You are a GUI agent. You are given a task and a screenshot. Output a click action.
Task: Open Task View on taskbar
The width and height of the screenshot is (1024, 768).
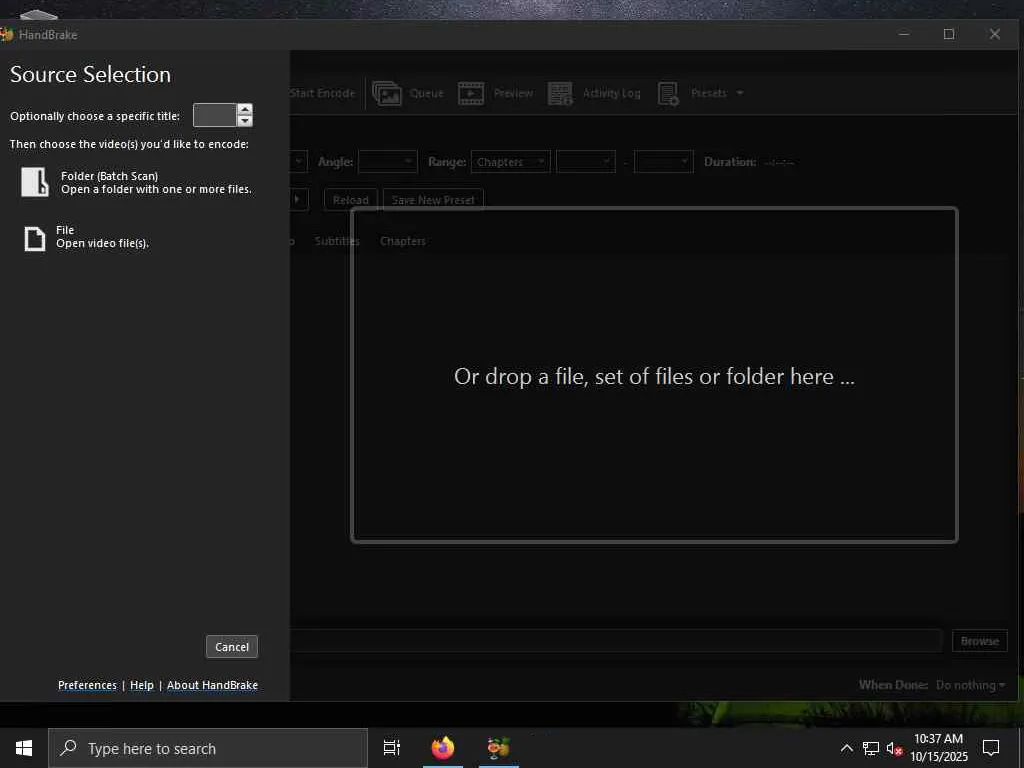click(x=392, y=748)
